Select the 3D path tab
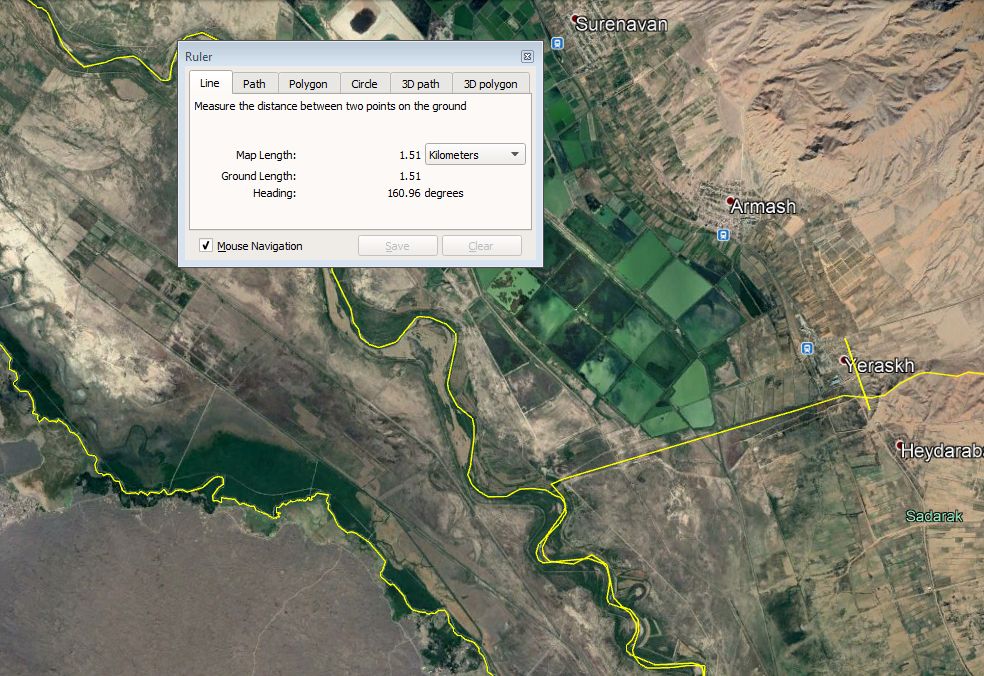 click(x=420, y=84)
